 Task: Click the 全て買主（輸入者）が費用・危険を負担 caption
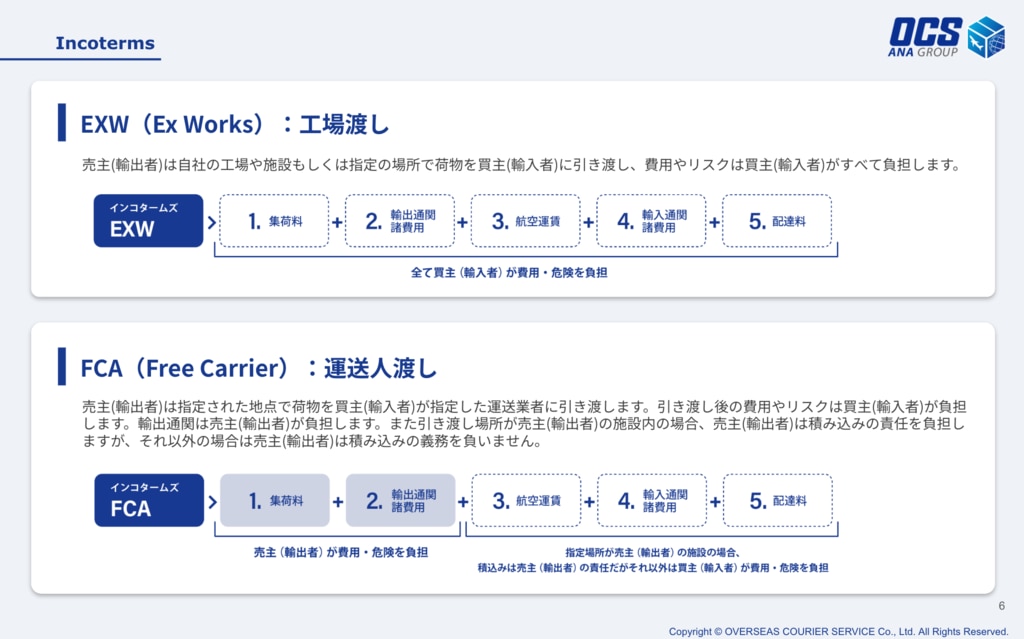pos(509,272)
